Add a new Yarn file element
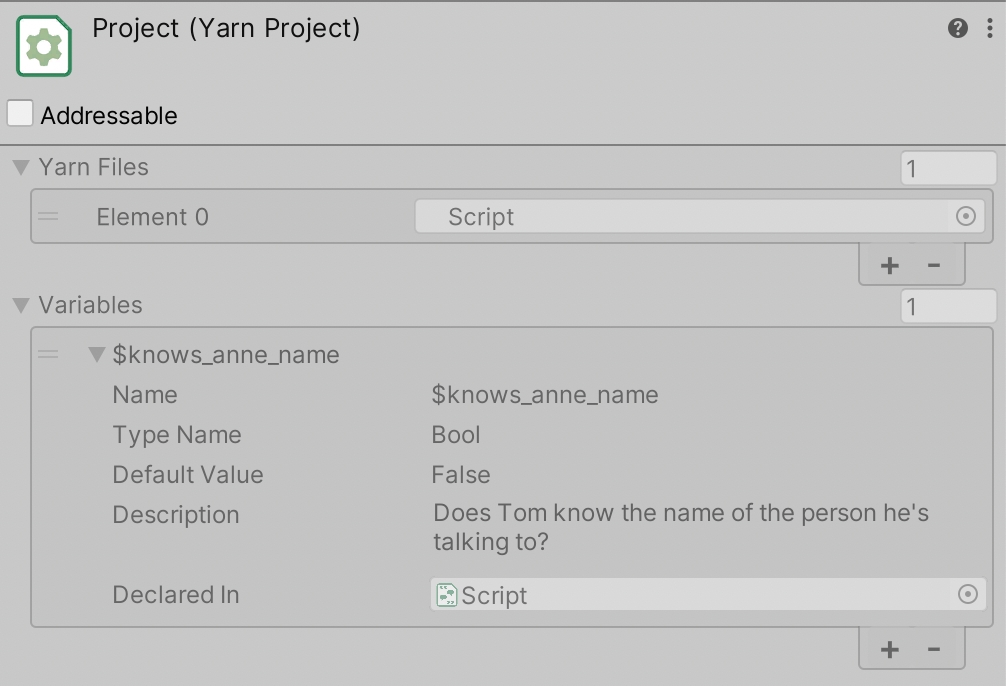The width and height of the screenshot is (1006, 686). pos(889,265)
